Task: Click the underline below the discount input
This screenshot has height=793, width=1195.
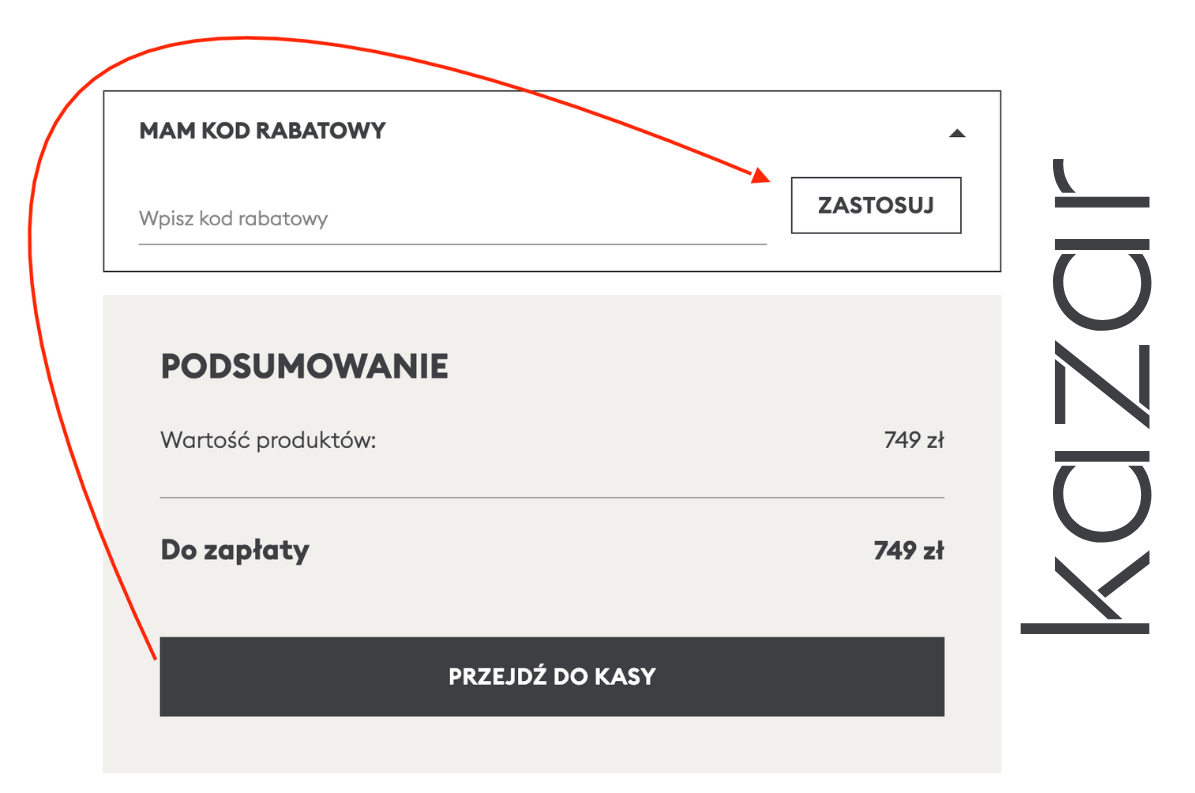Action: point(452,243)
